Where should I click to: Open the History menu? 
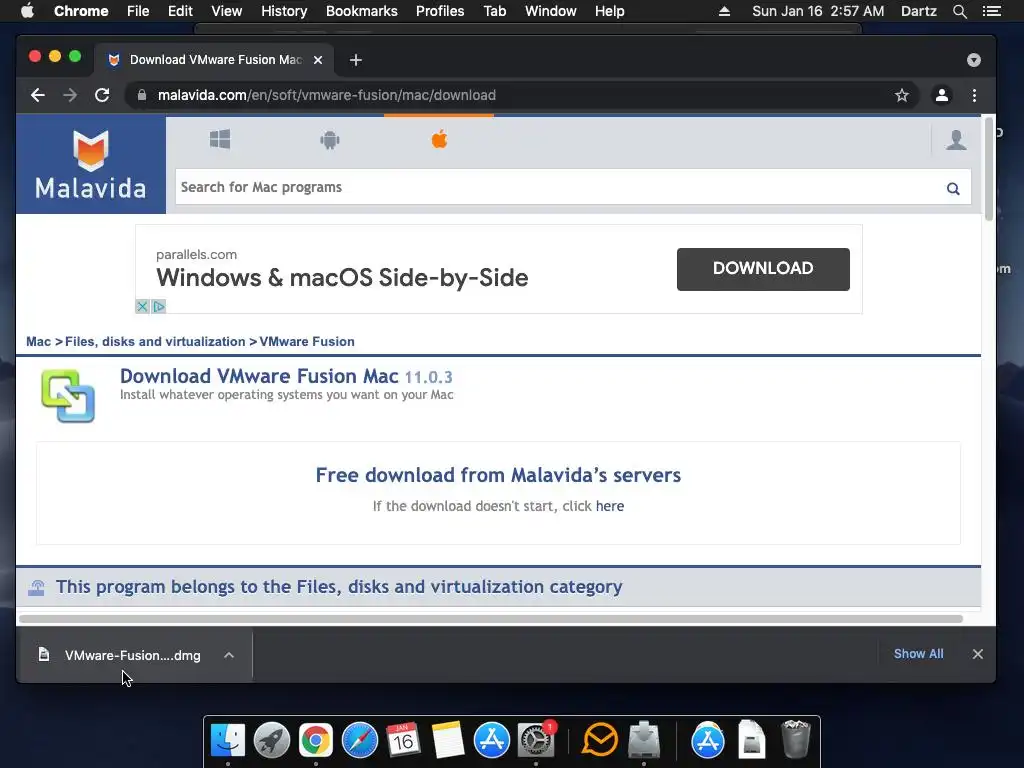pyautogui.click(x=284, y=11)
